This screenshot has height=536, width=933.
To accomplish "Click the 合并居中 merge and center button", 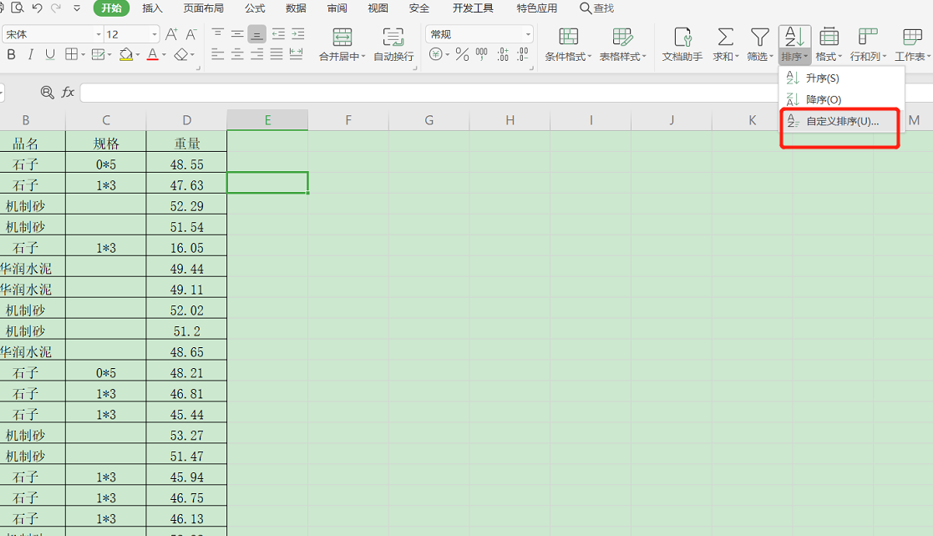I will point(342,45).
